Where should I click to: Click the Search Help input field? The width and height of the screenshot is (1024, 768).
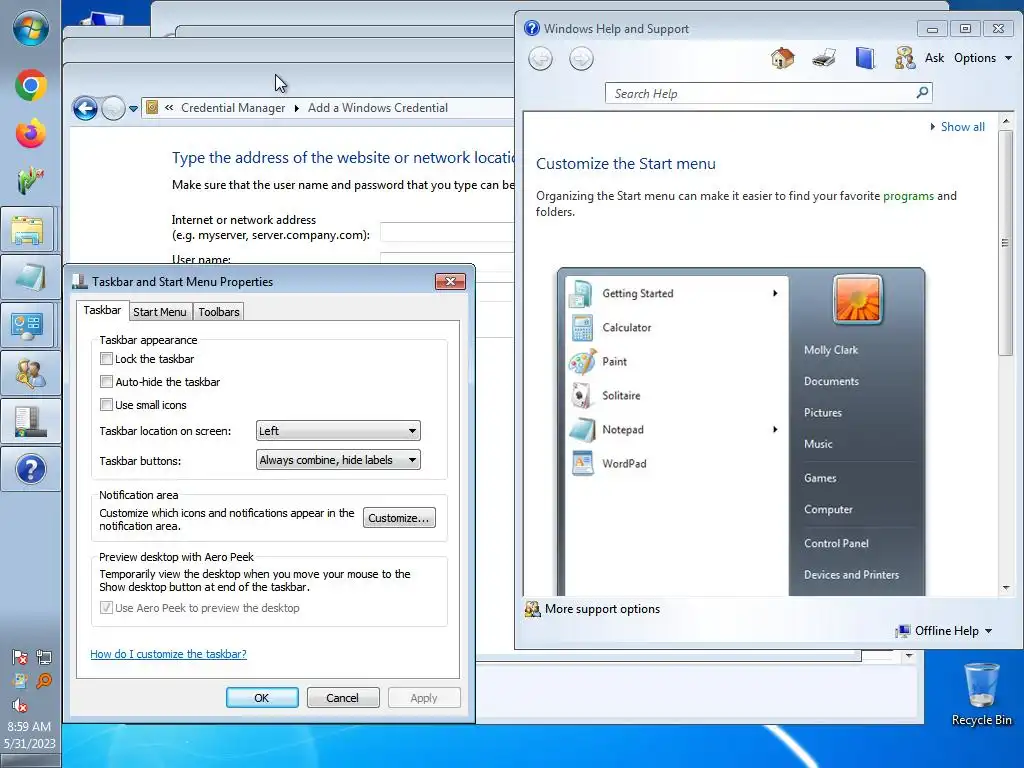point(761,93)
